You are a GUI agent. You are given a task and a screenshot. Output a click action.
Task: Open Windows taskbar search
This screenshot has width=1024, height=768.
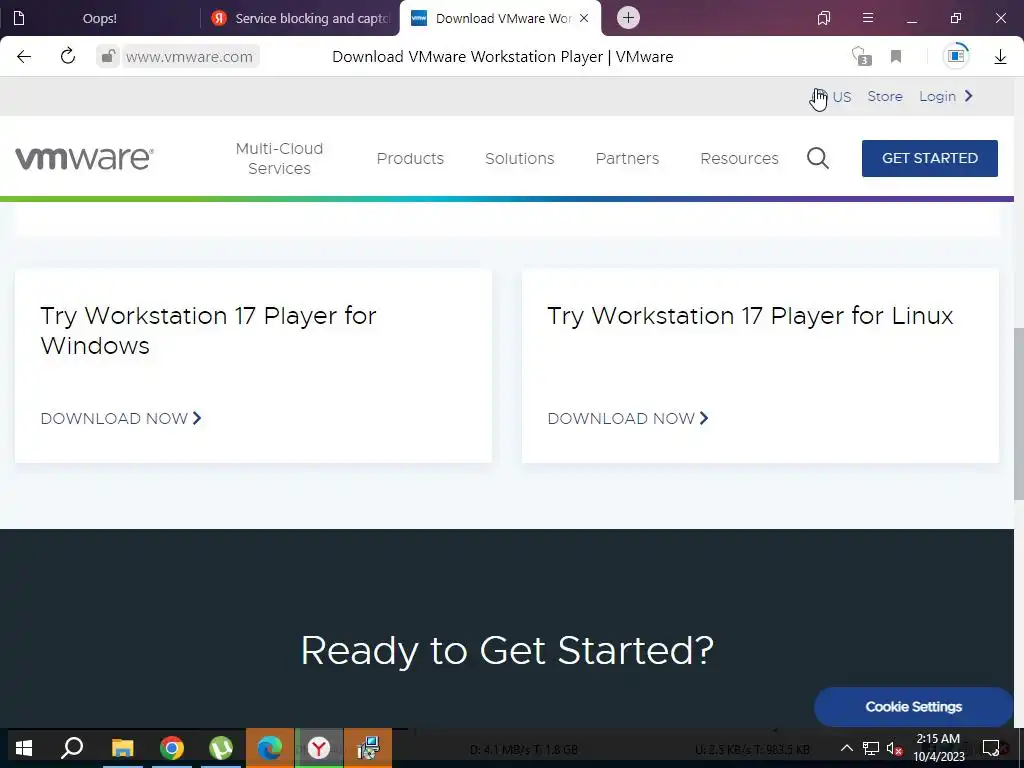[x=72, y=748]
